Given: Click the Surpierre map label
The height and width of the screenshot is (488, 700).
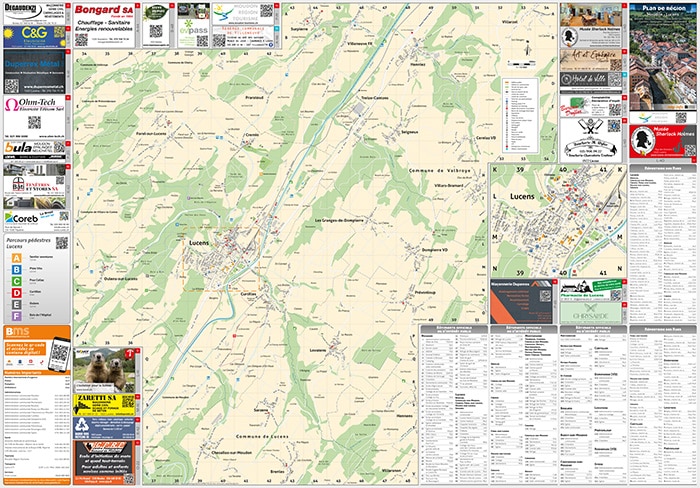Looking at the screenshot, I should pos(299,29).
